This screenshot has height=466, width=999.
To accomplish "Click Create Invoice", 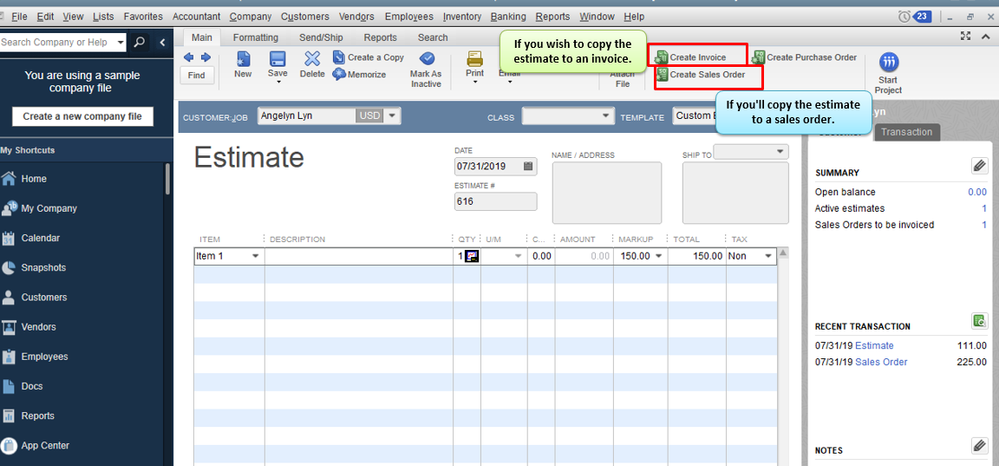I will click(x=691, y=57).
